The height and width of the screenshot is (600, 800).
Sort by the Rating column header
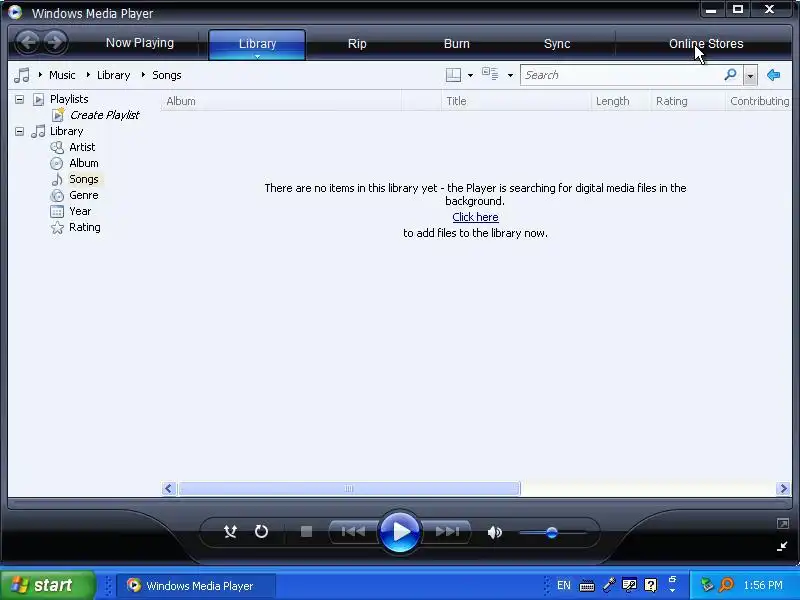(688, 101)
